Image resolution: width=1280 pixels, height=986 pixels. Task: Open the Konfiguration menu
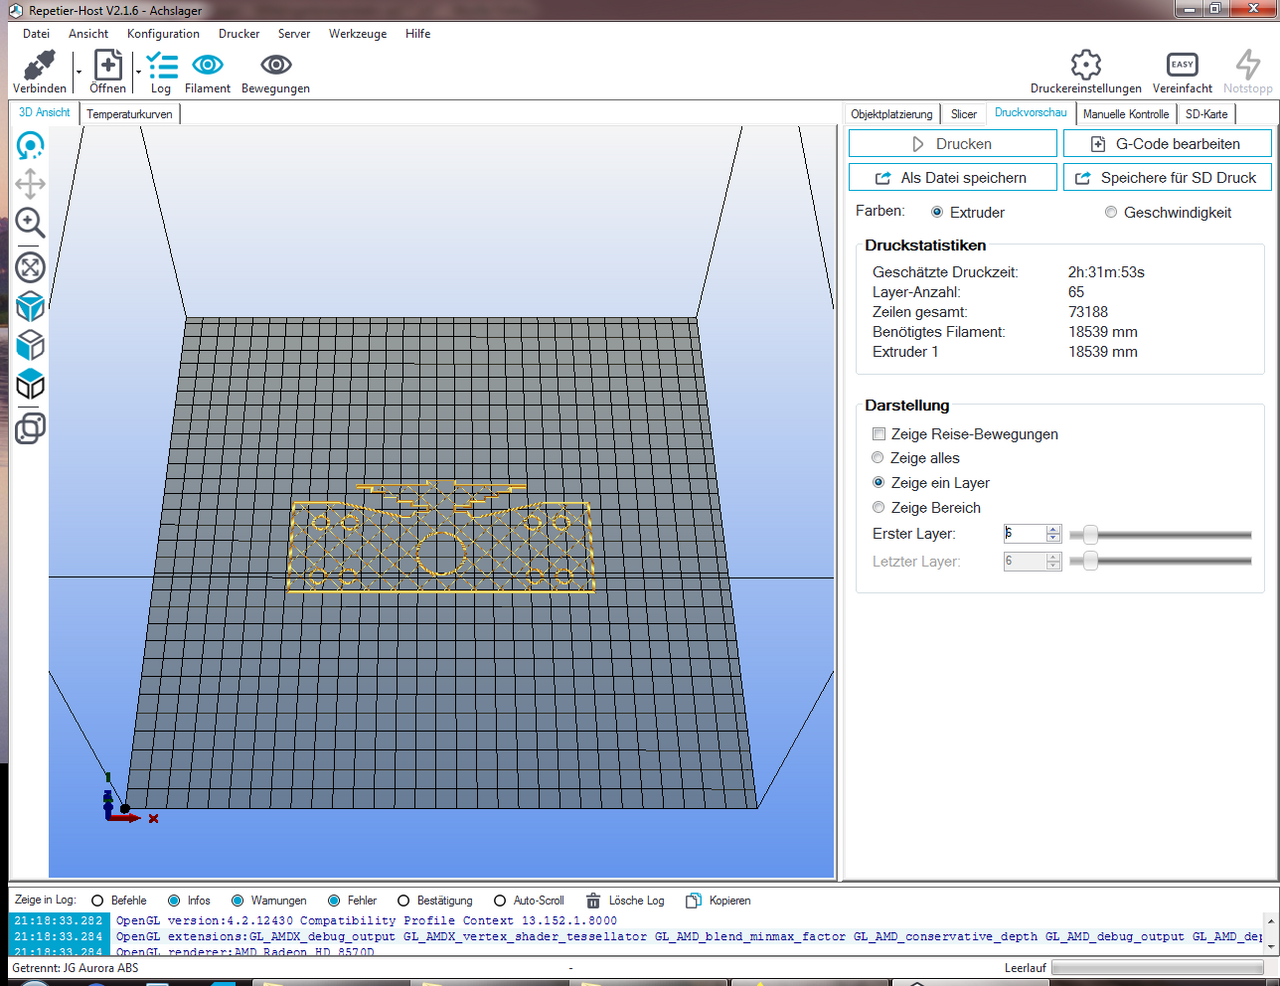click(x=163, y=34)
